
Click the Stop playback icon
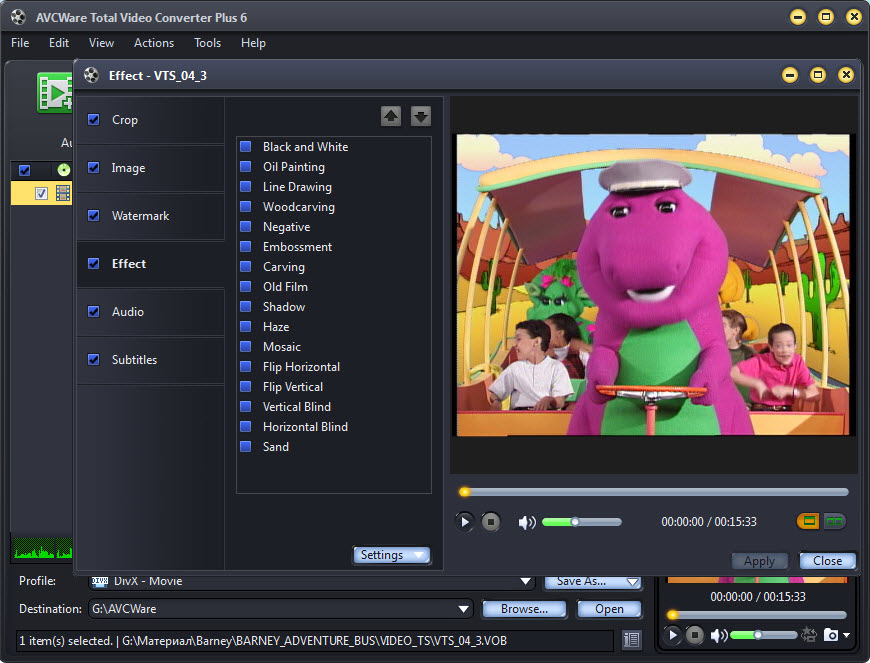pyautogui.click(x=490, y=521)
